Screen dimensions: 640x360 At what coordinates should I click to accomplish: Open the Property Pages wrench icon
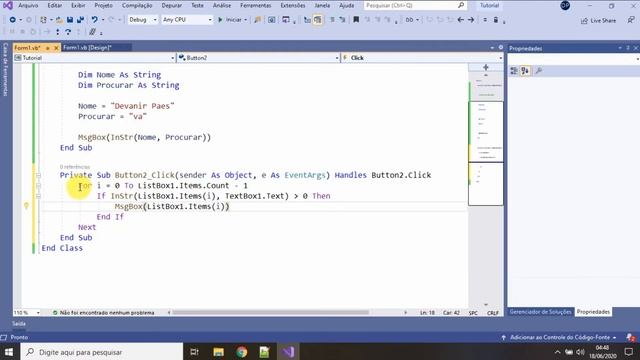point(538,71)
